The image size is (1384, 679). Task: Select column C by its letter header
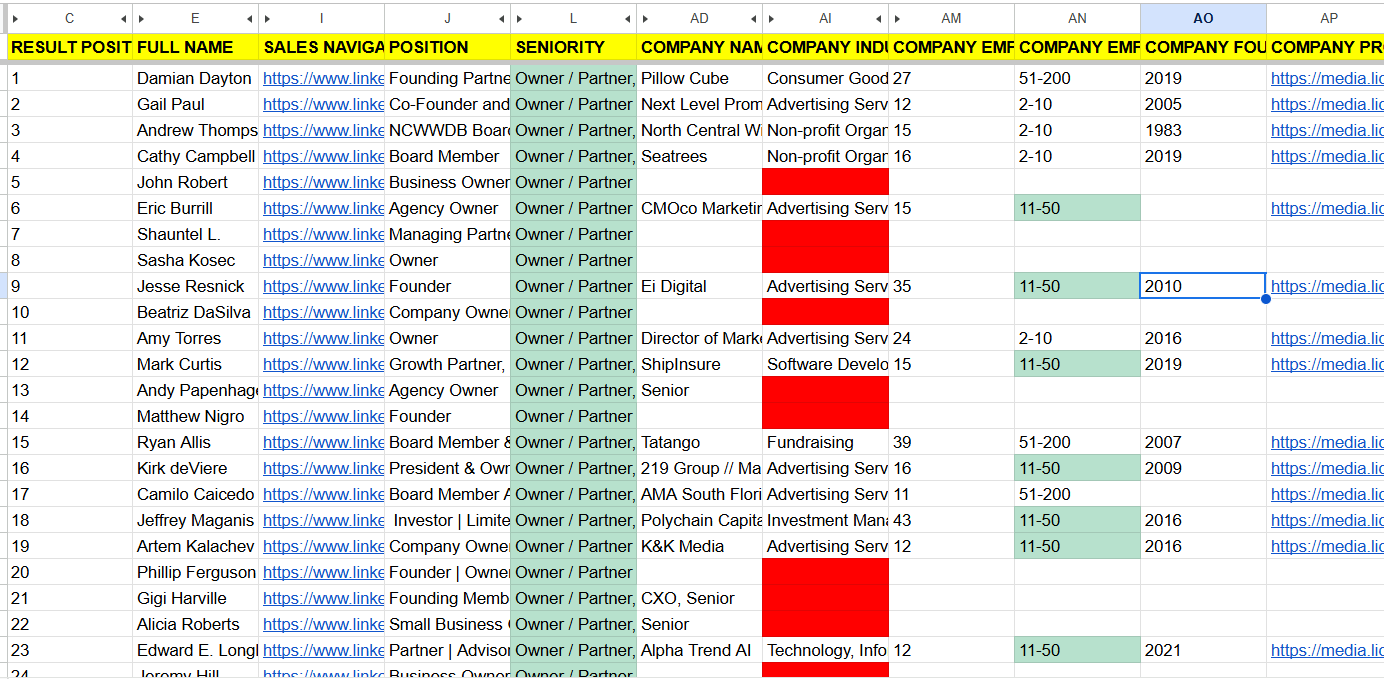tap(69, 19)
